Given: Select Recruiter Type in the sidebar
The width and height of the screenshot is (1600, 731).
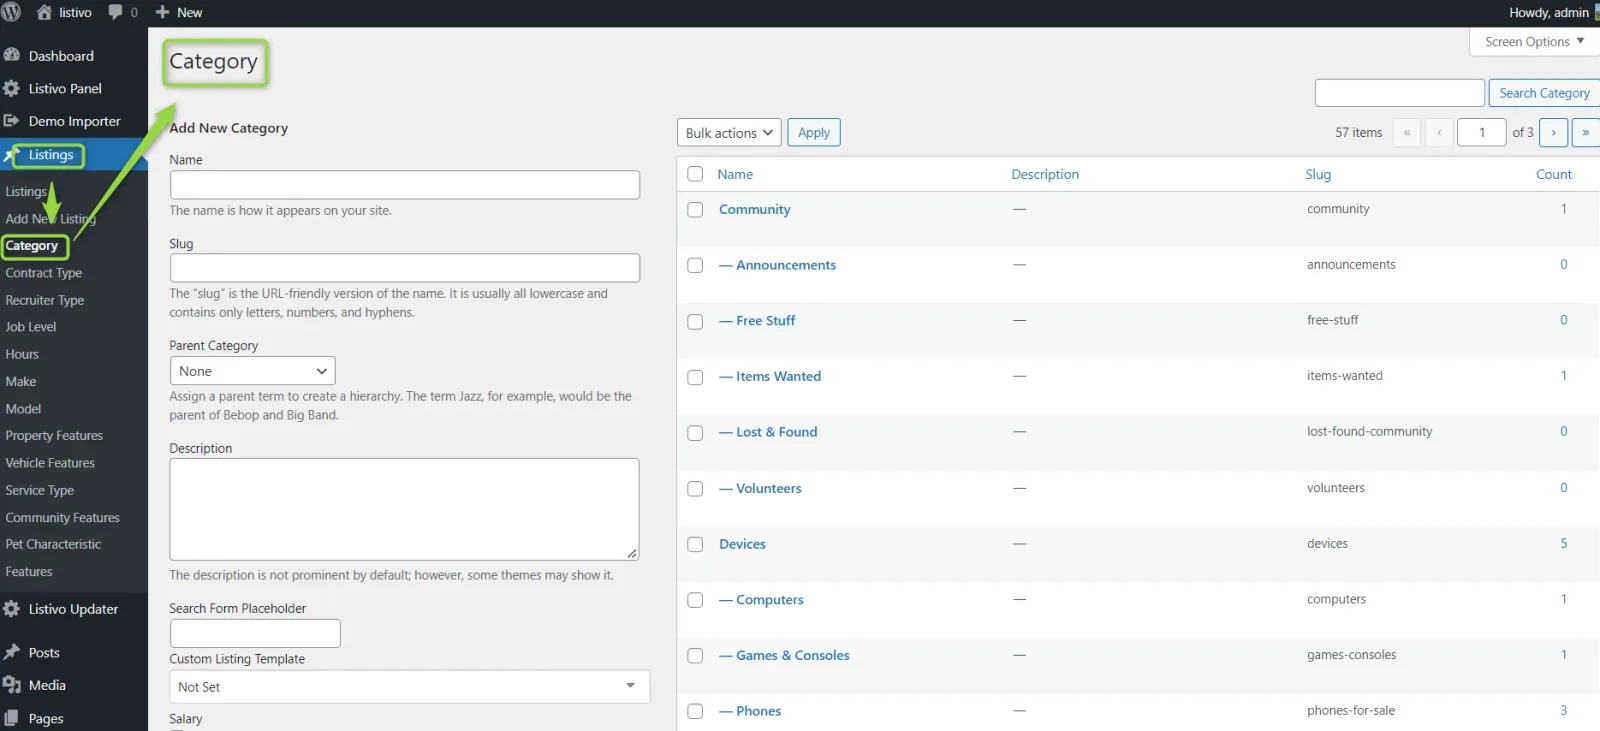Looking at the screenshot, I should coord(45,300).
